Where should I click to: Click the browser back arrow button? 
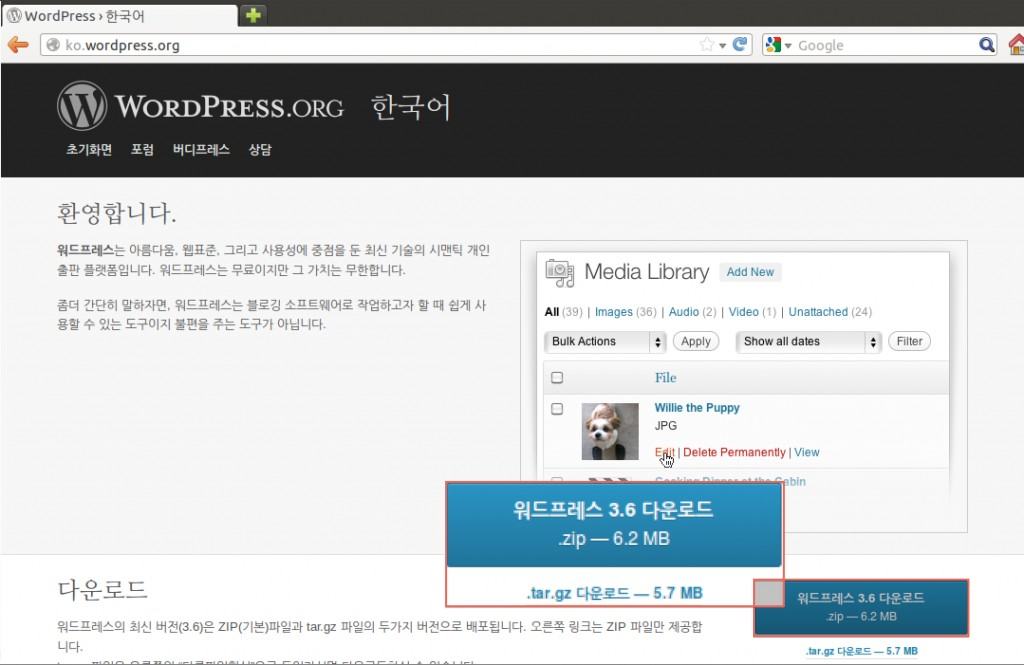click(17, 45)
